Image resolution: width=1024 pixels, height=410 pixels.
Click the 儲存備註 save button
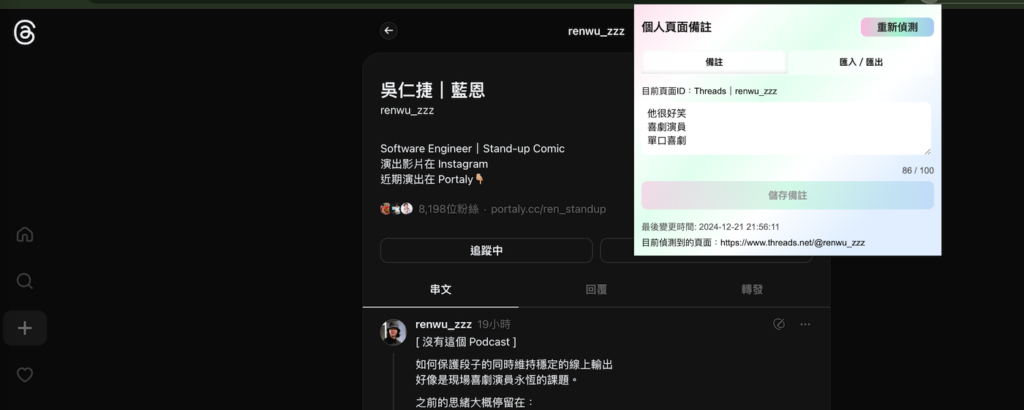(788, 195)
